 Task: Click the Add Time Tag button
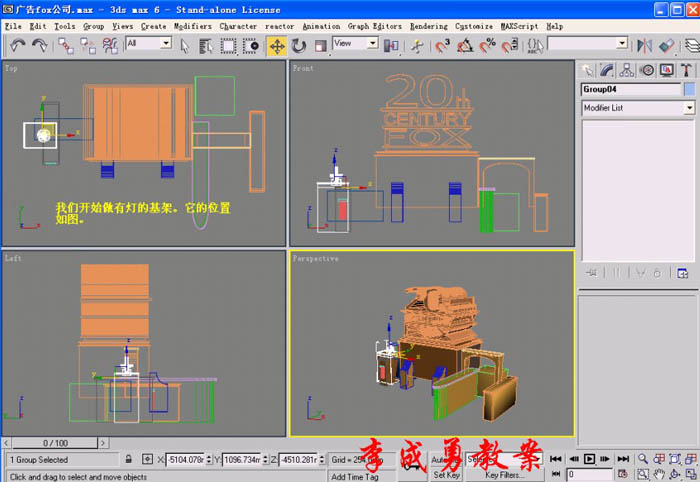[x=361, y=477]
